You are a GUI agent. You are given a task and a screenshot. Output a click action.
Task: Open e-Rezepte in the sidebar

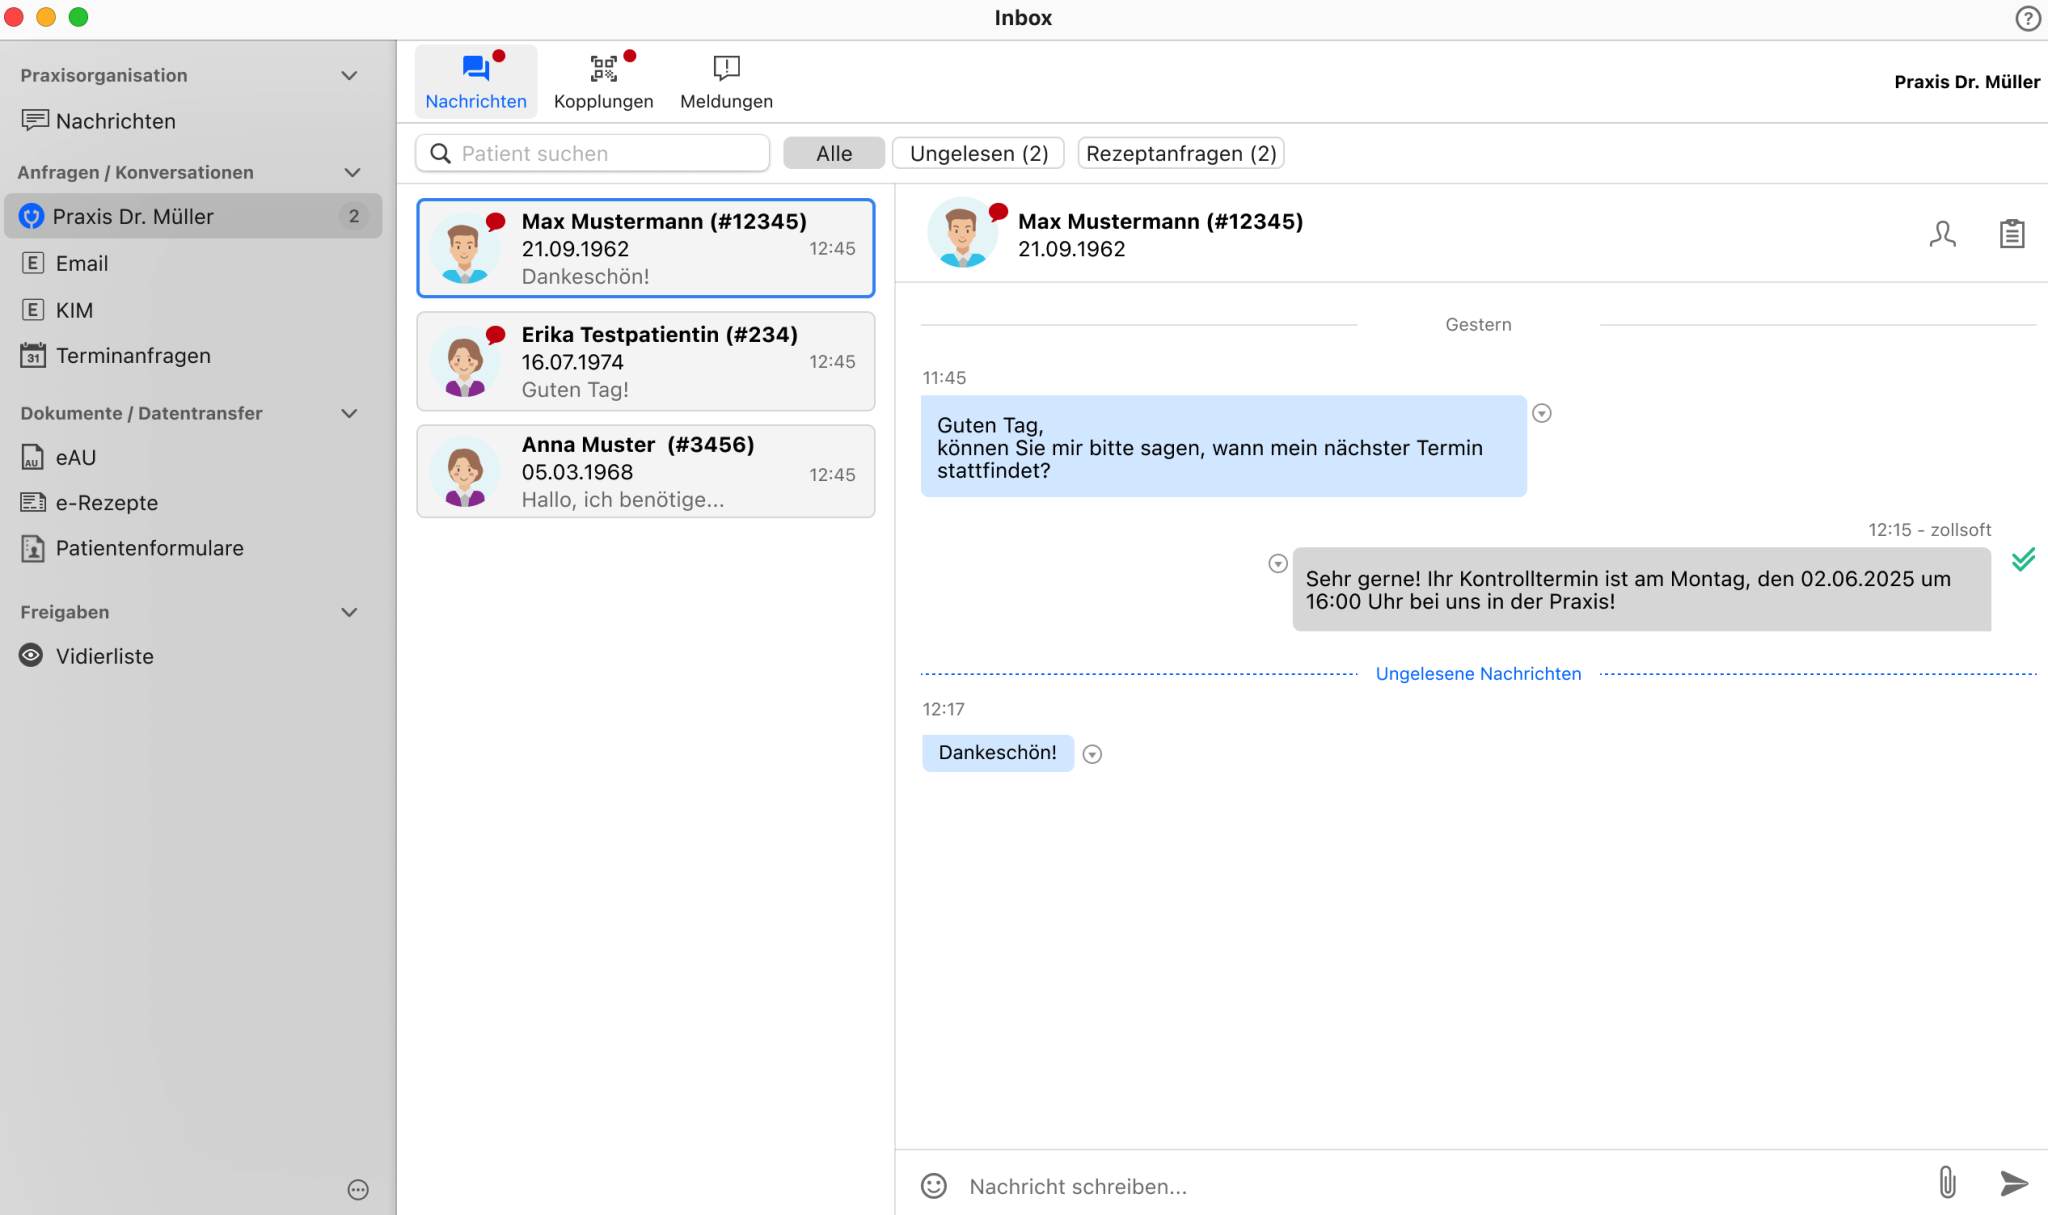point(192,502)
